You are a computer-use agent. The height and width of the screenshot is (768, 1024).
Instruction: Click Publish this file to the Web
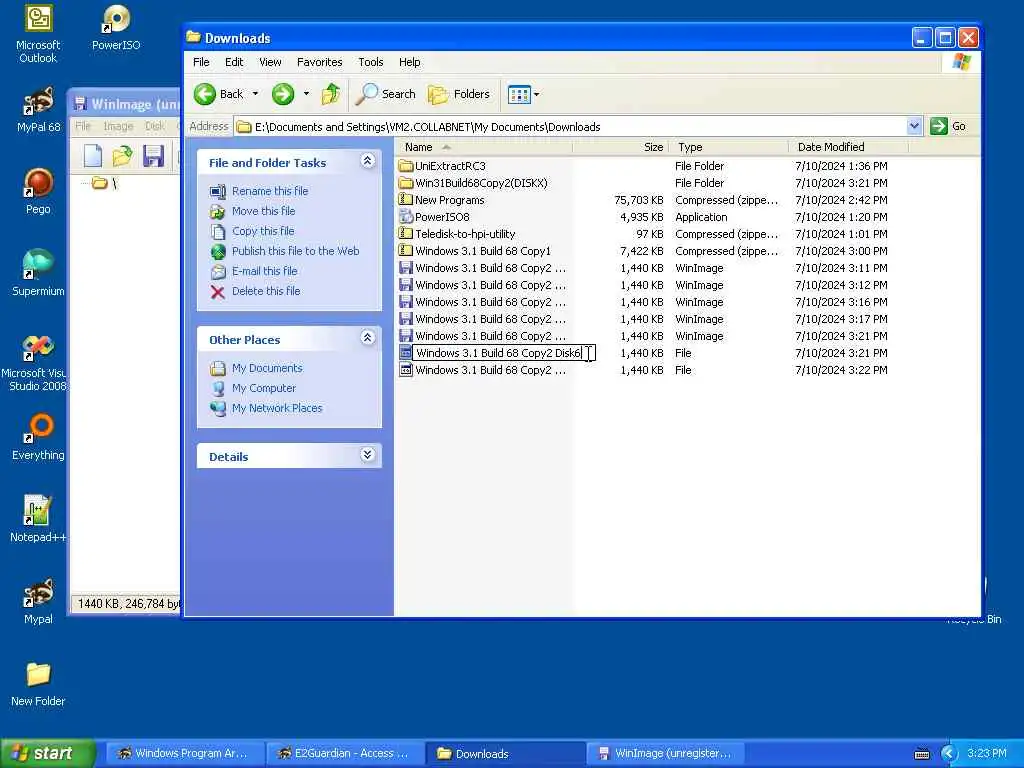pyautogui.click(x=295, y=251)
